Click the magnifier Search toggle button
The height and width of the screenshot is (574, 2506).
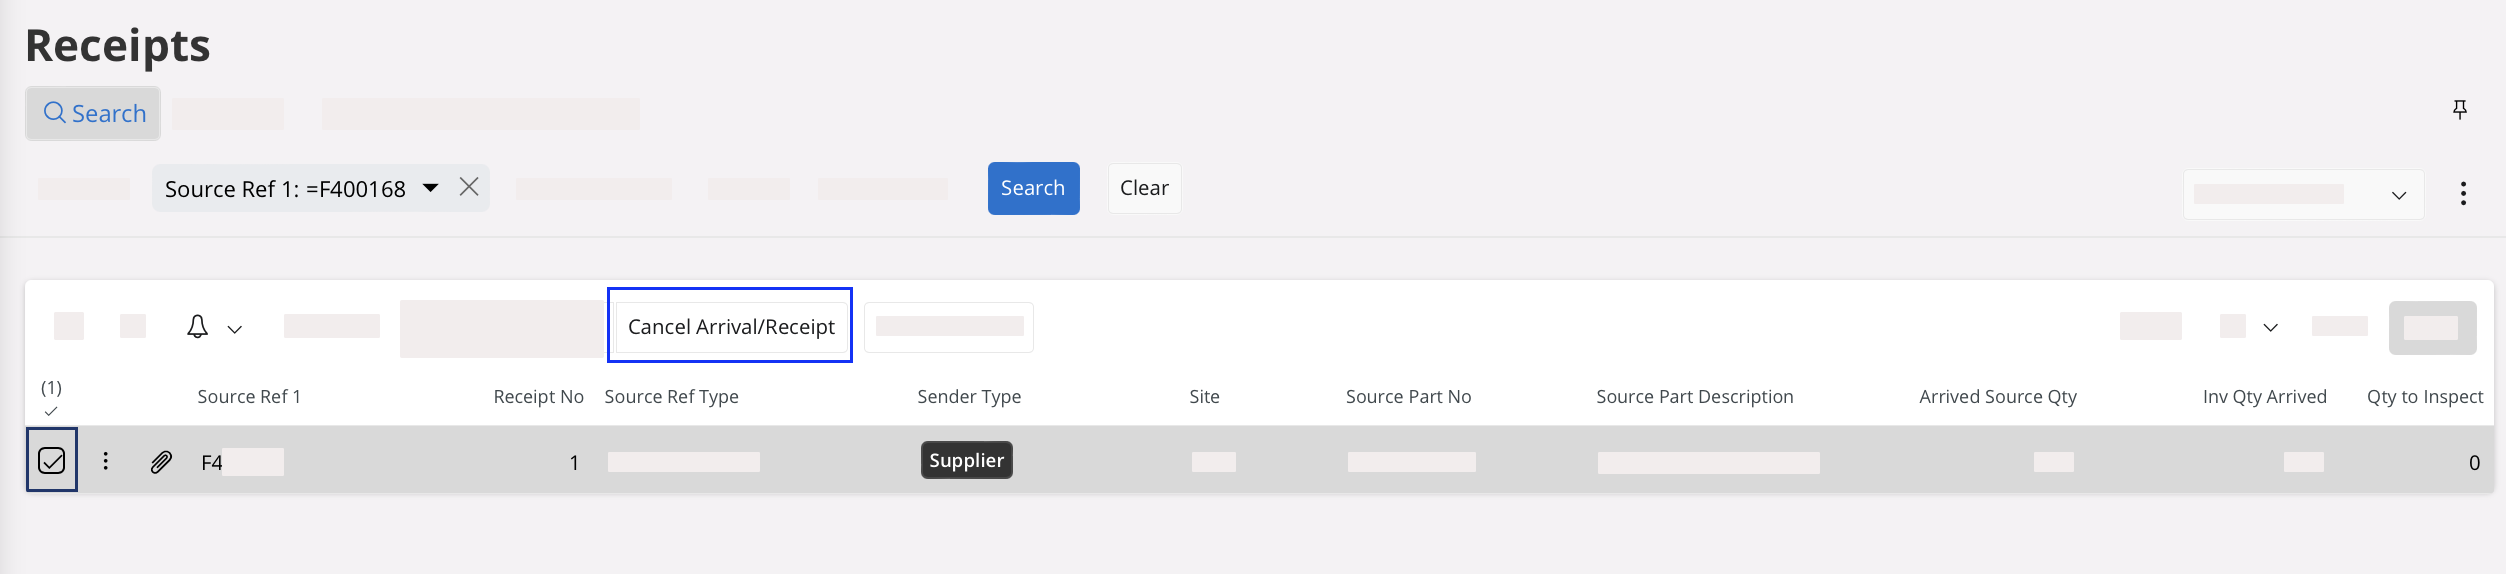94,114
